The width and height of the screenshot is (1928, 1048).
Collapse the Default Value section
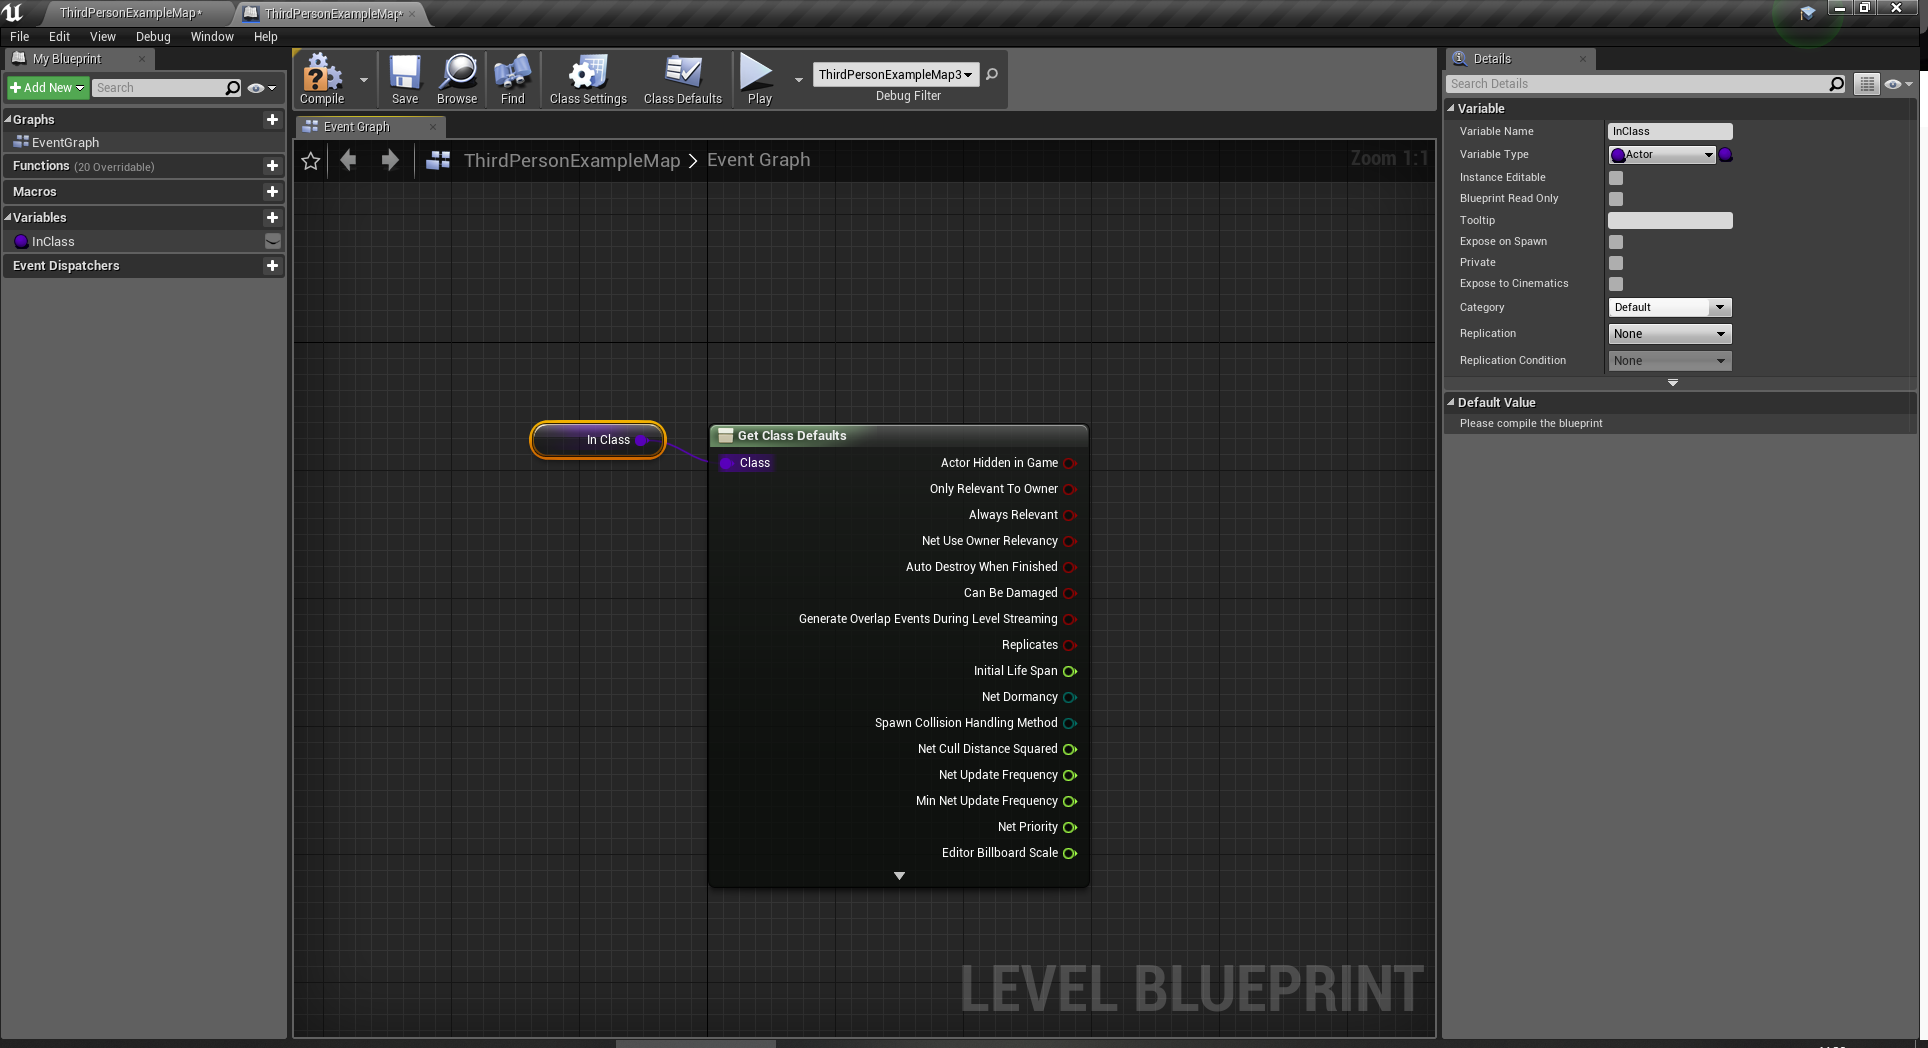click(1451, 402)
